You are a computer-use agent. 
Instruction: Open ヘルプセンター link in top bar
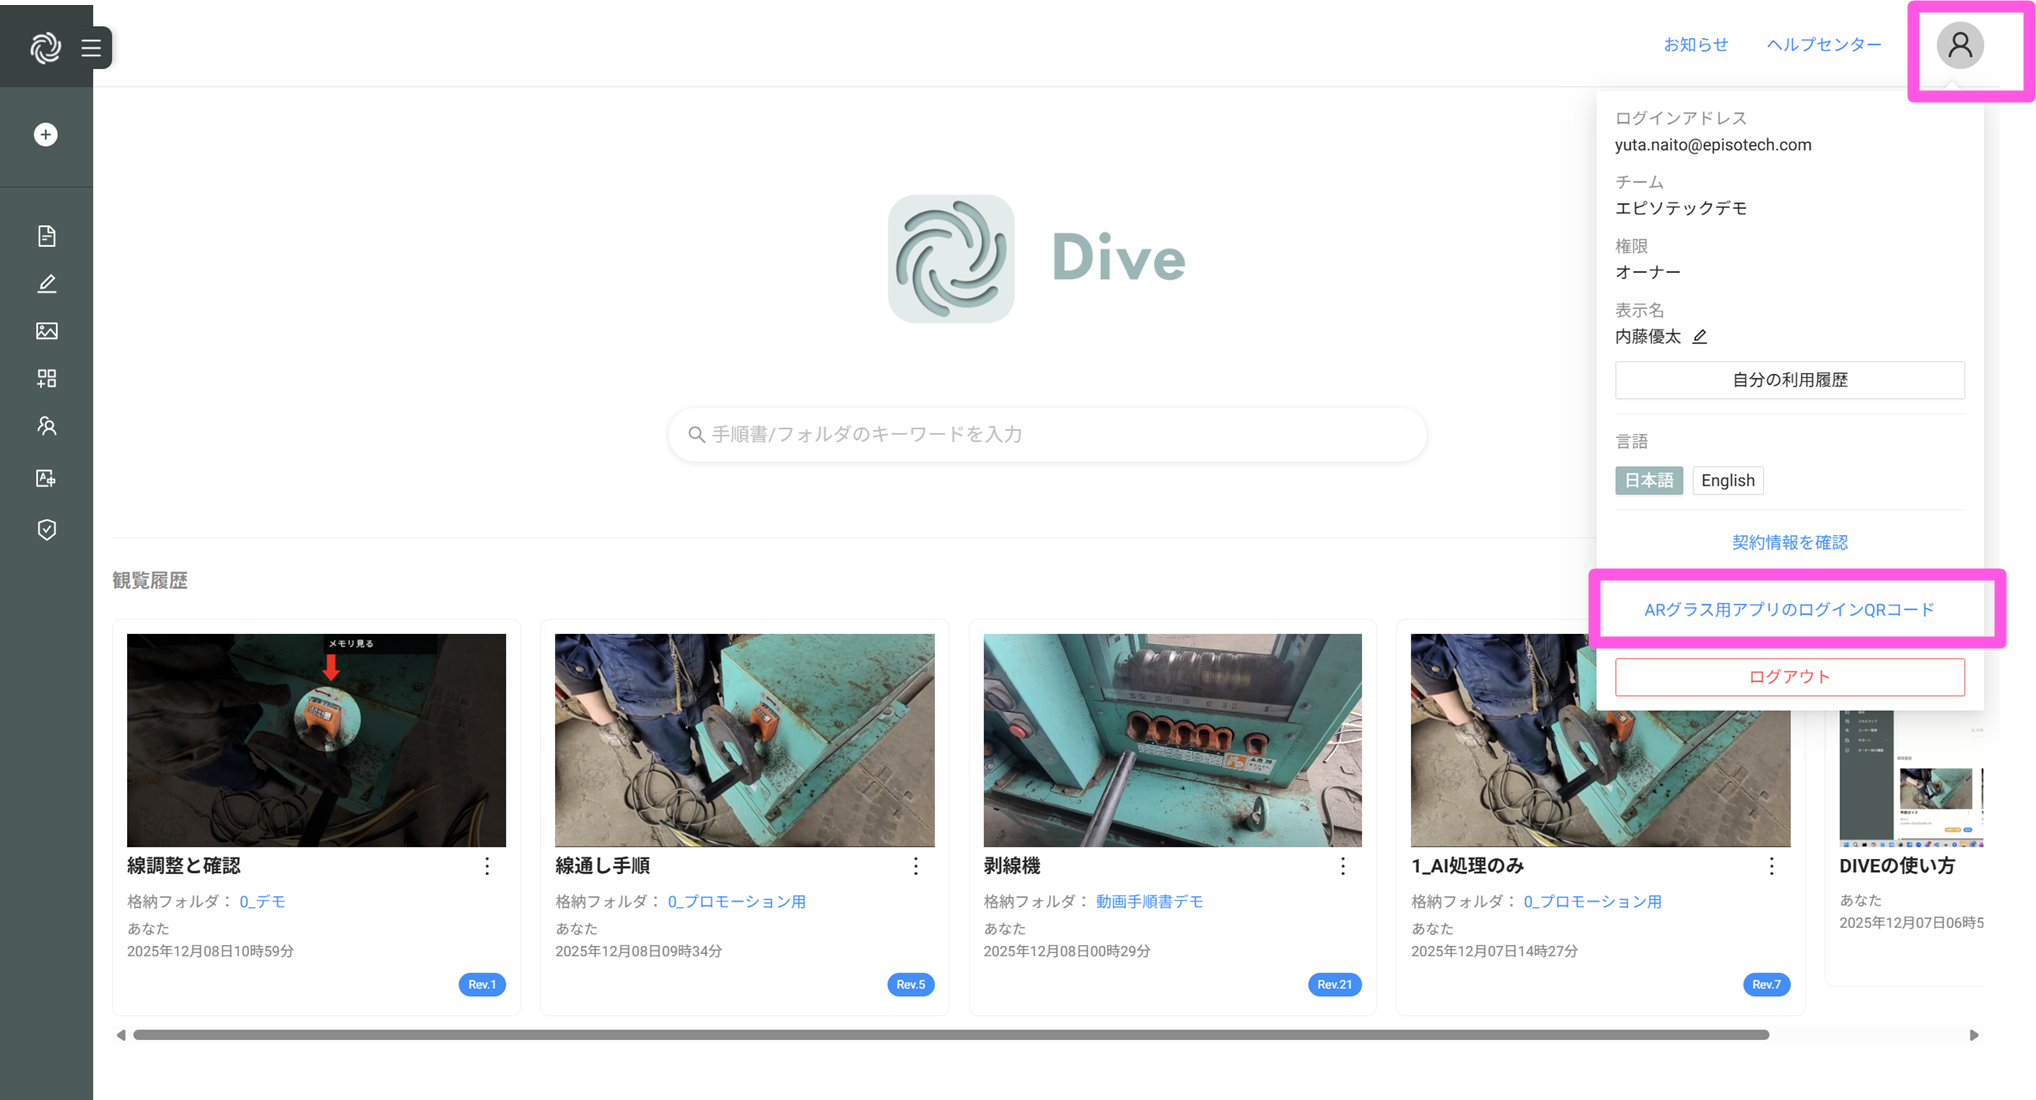1823,45
